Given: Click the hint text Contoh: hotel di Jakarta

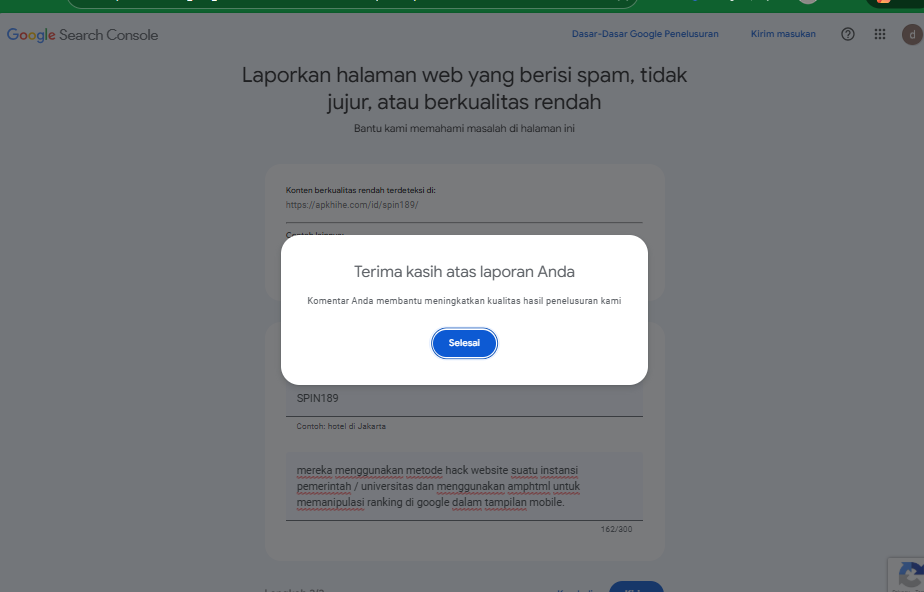Looking at the screenshot, I should (x=341, y=426).
